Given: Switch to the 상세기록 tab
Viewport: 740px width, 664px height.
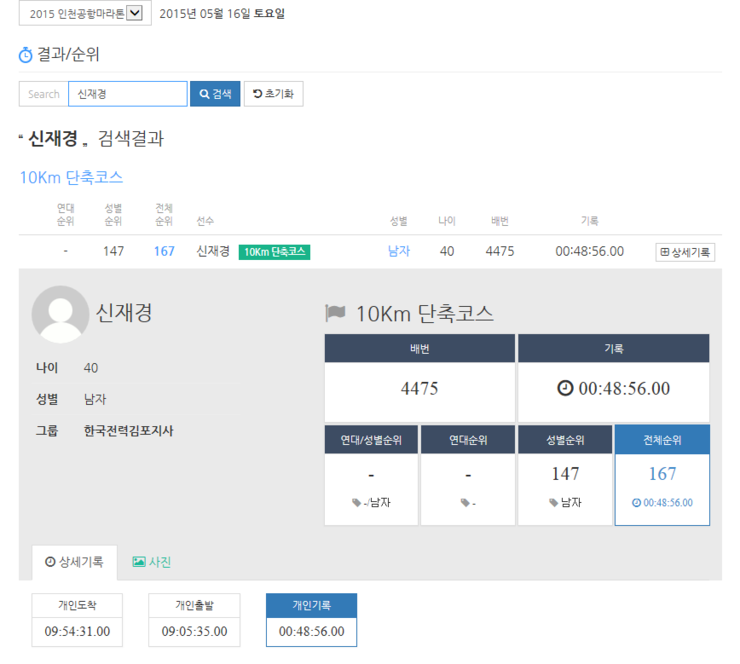Looking at the screenshot, I should click(74, 562).
